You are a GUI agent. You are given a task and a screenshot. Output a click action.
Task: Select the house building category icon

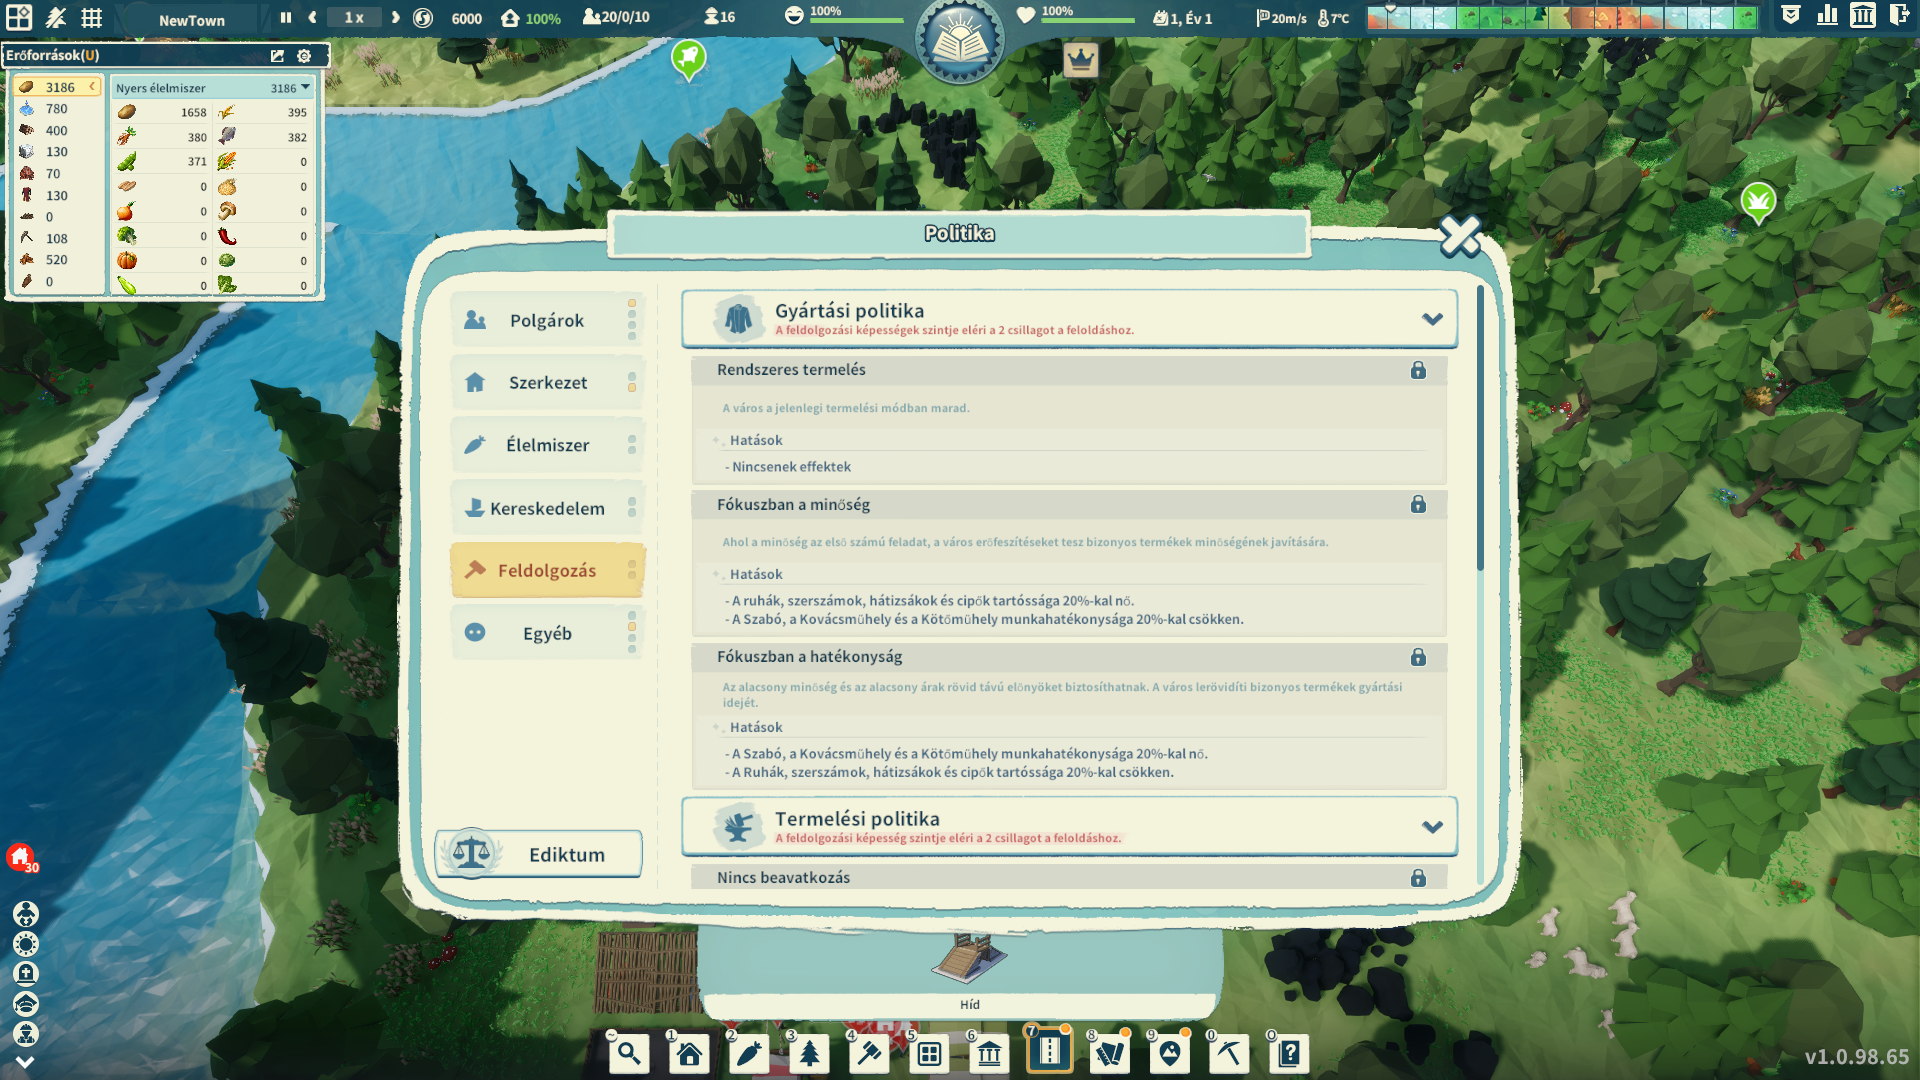tap(689, 1053)
